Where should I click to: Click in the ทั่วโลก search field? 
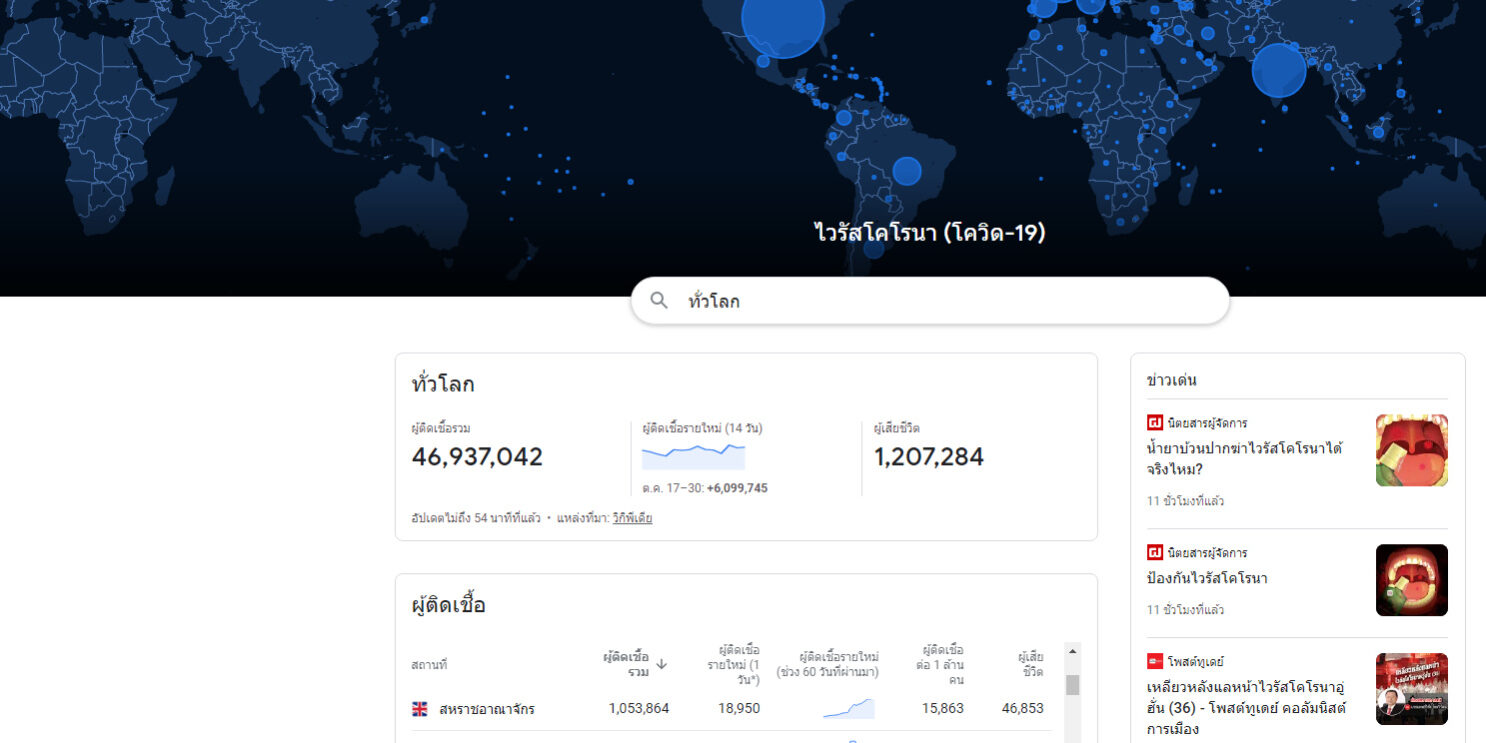[940, 301]
